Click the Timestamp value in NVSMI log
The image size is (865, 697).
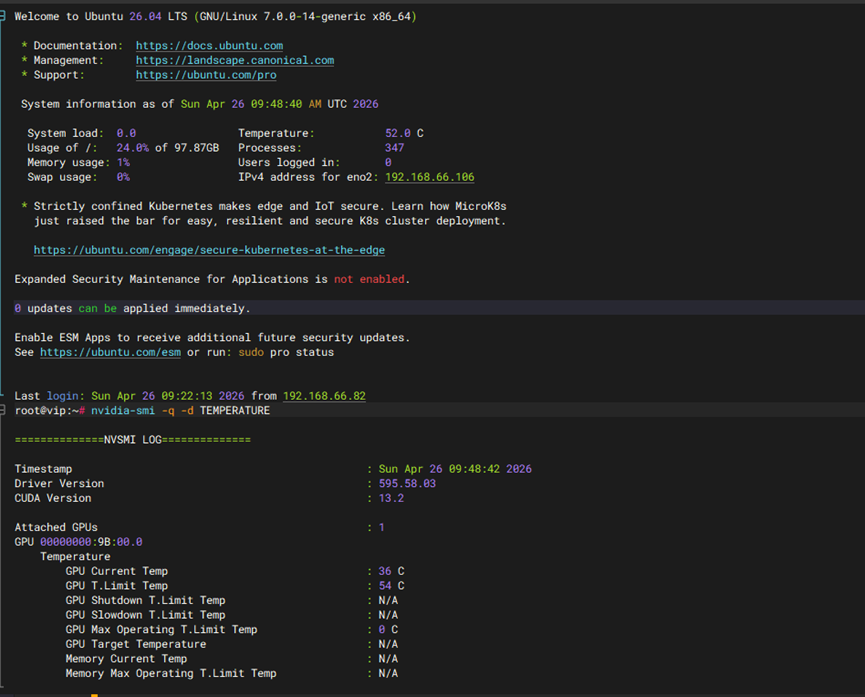(455, 469)
